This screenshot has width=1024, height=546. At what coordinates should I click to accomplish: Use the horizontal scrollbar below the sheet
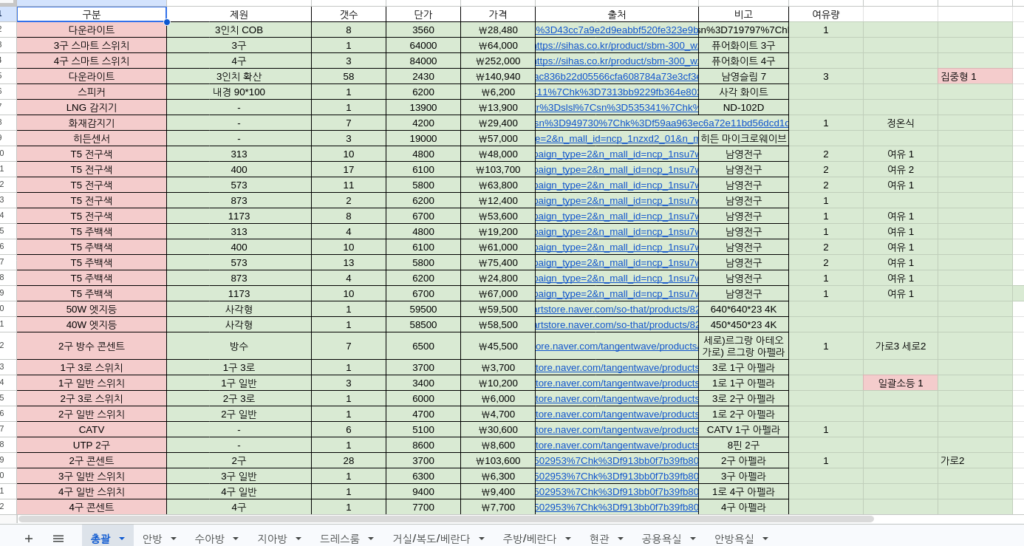tap(445, 519)
